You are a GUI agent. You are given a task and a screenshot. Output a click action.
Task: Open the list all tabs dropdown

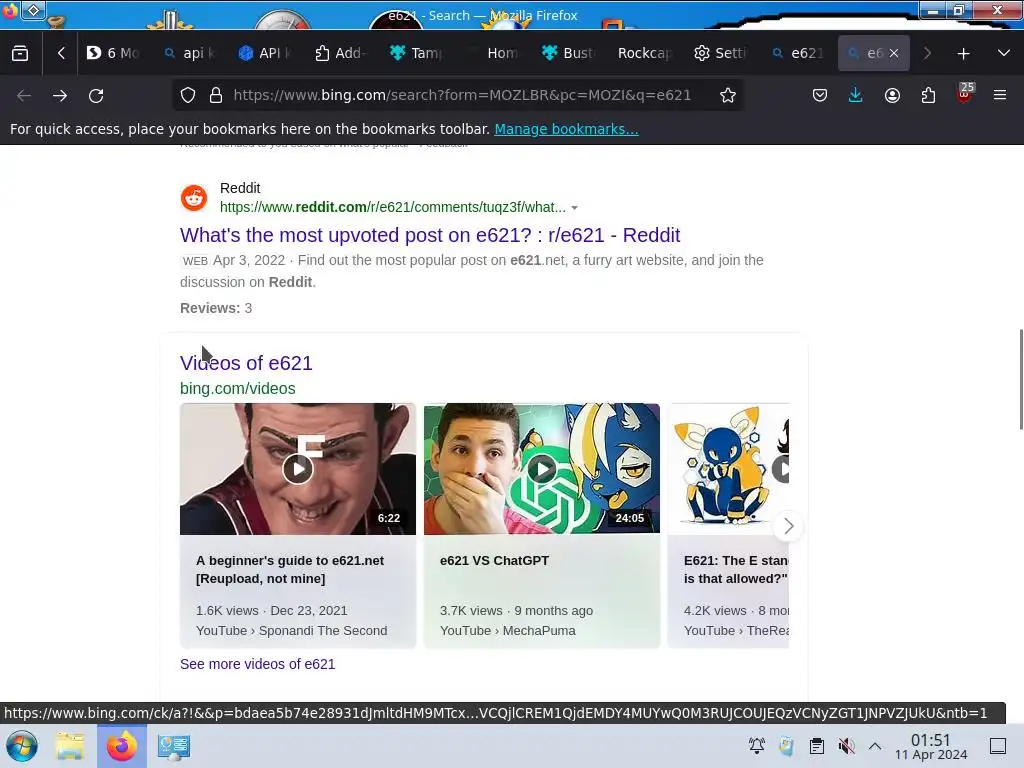click(x=1004, y=53)
